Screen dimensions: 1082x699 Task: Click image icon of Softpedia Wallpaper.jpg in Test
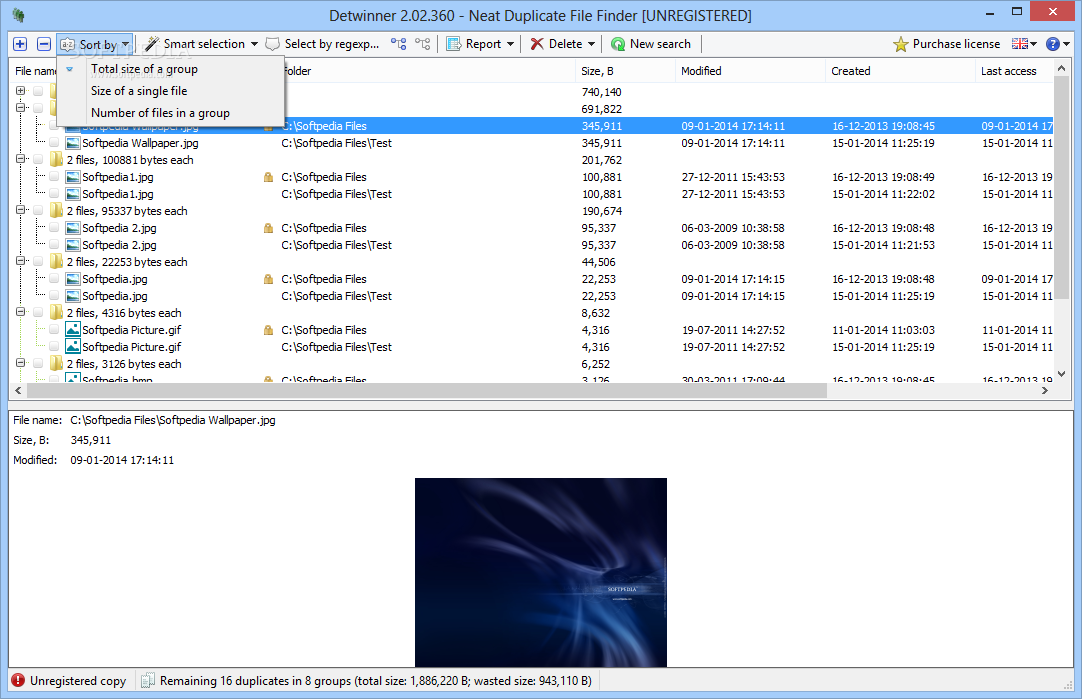(x=72, y=144)
